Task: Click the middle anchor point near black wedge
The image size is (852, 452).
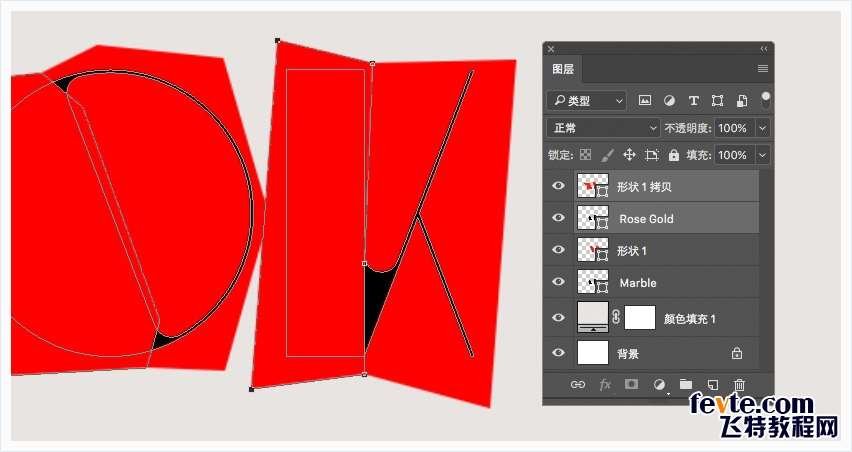Action: (x=365, y=263)
